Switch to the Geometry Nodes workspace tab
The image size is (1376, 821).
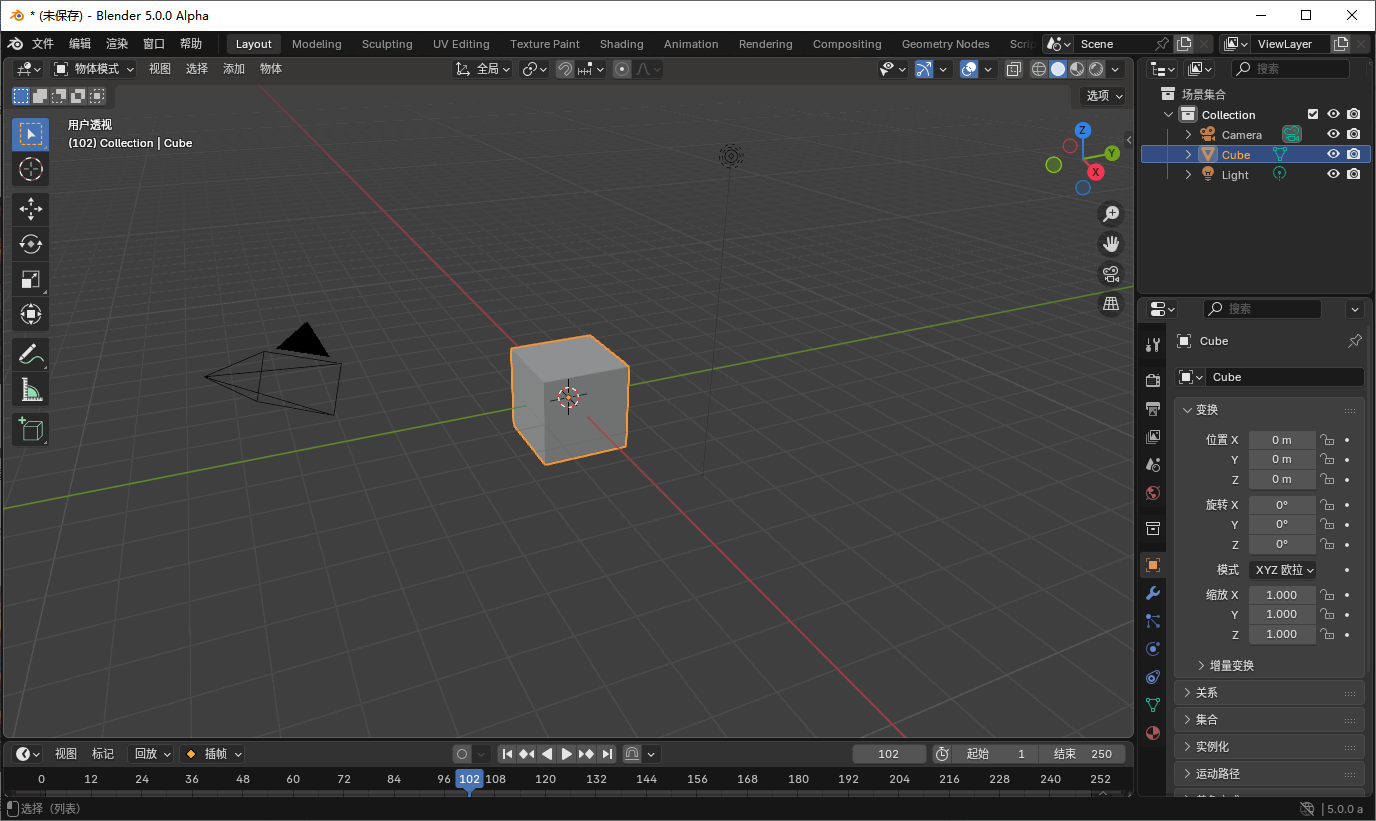coord(945,44)
